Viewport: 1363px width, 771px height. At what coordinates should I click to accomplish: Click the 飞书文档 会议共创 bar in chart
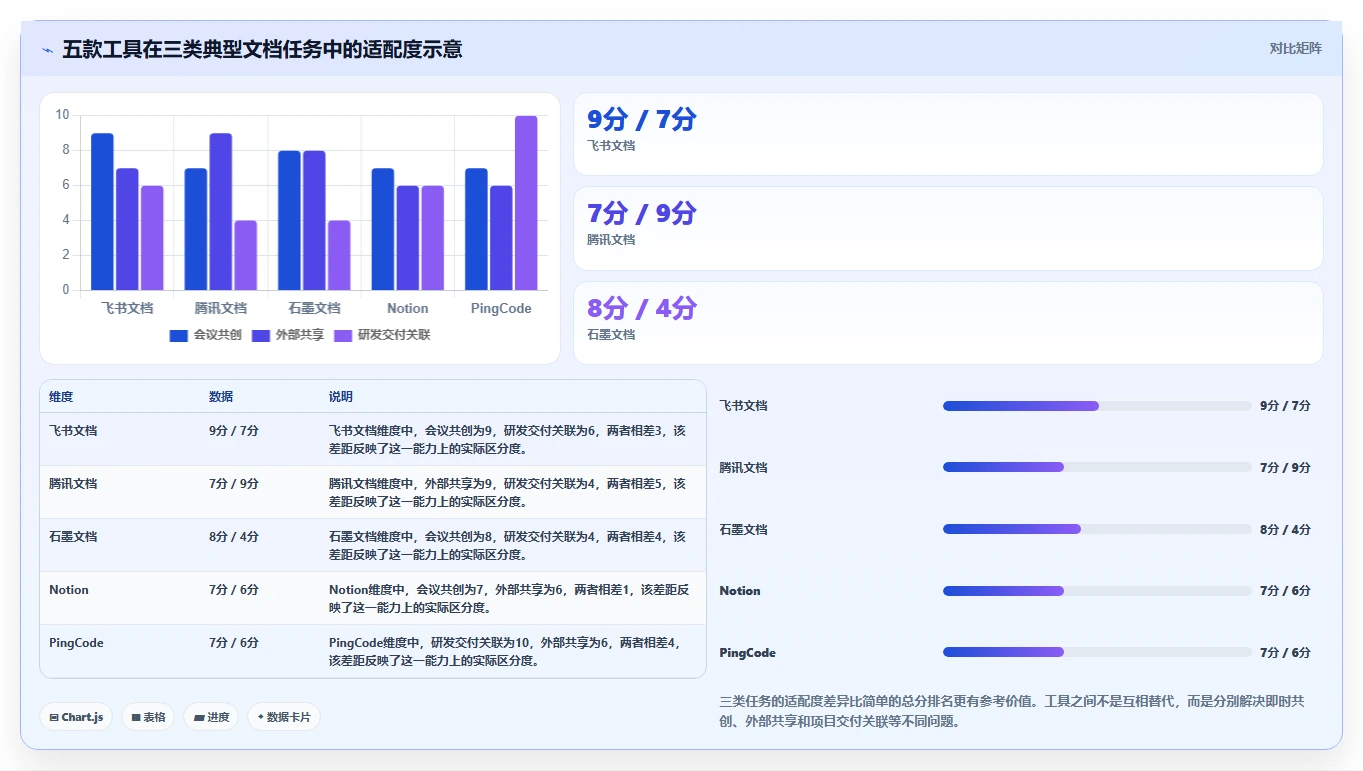click(x=102, y=212)
